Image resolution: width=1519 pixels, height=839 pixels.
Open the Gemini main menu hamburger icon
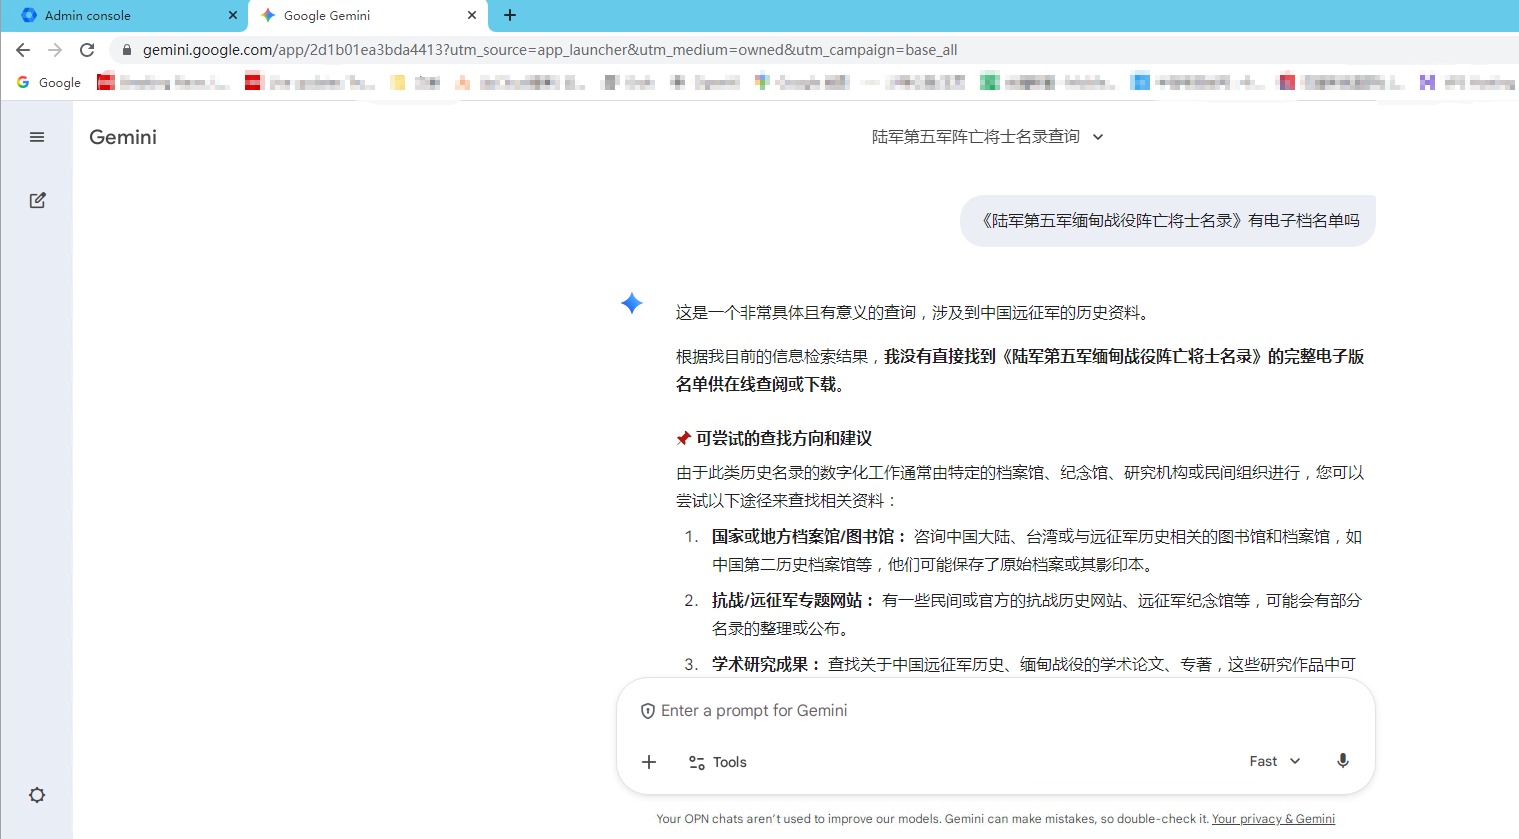point(37,137)
